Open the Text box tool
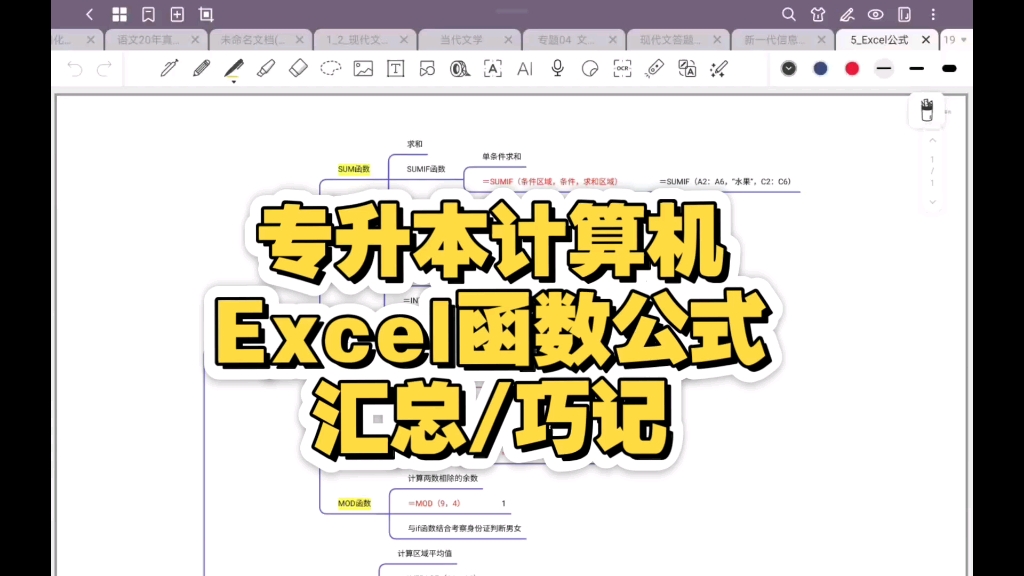This screenshot has width=1024, height=576. pos(394,68)
